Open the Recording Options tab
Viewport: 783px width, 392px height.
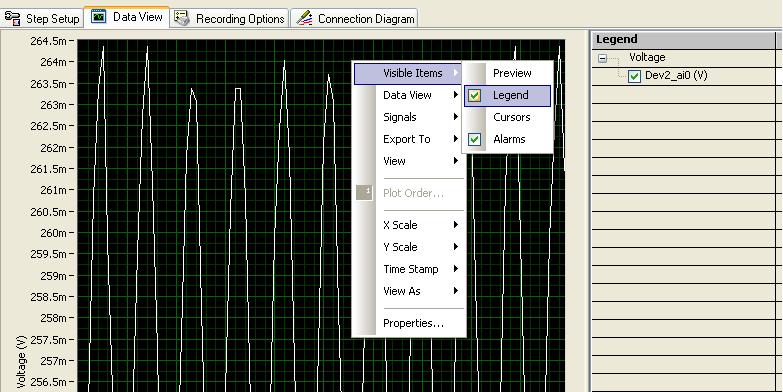230,18
